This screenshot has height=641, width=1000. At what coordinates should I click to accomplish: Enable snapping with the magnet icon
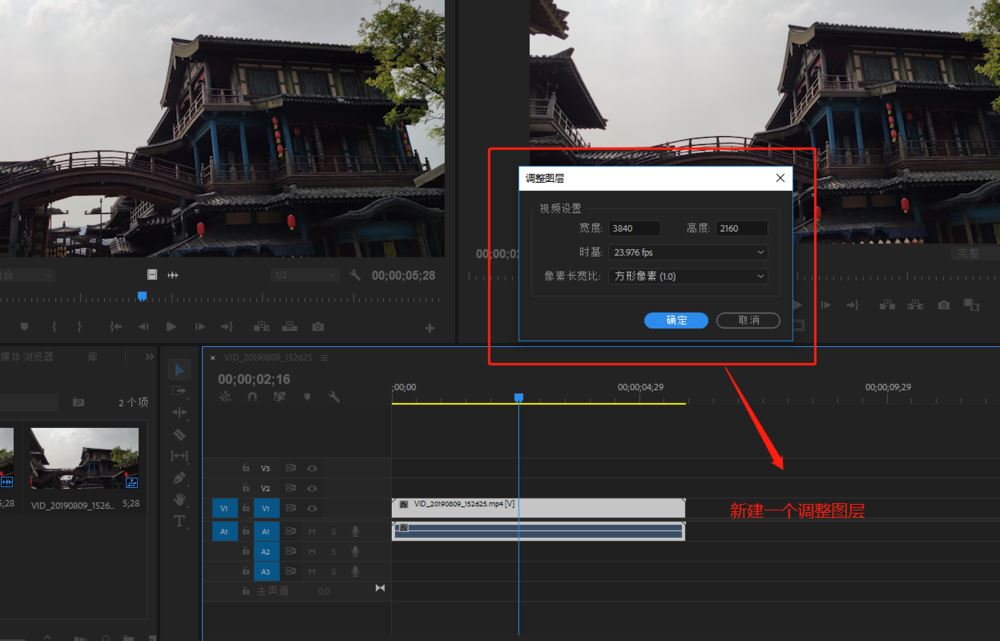pyautogui.click(x=252, y=397)
